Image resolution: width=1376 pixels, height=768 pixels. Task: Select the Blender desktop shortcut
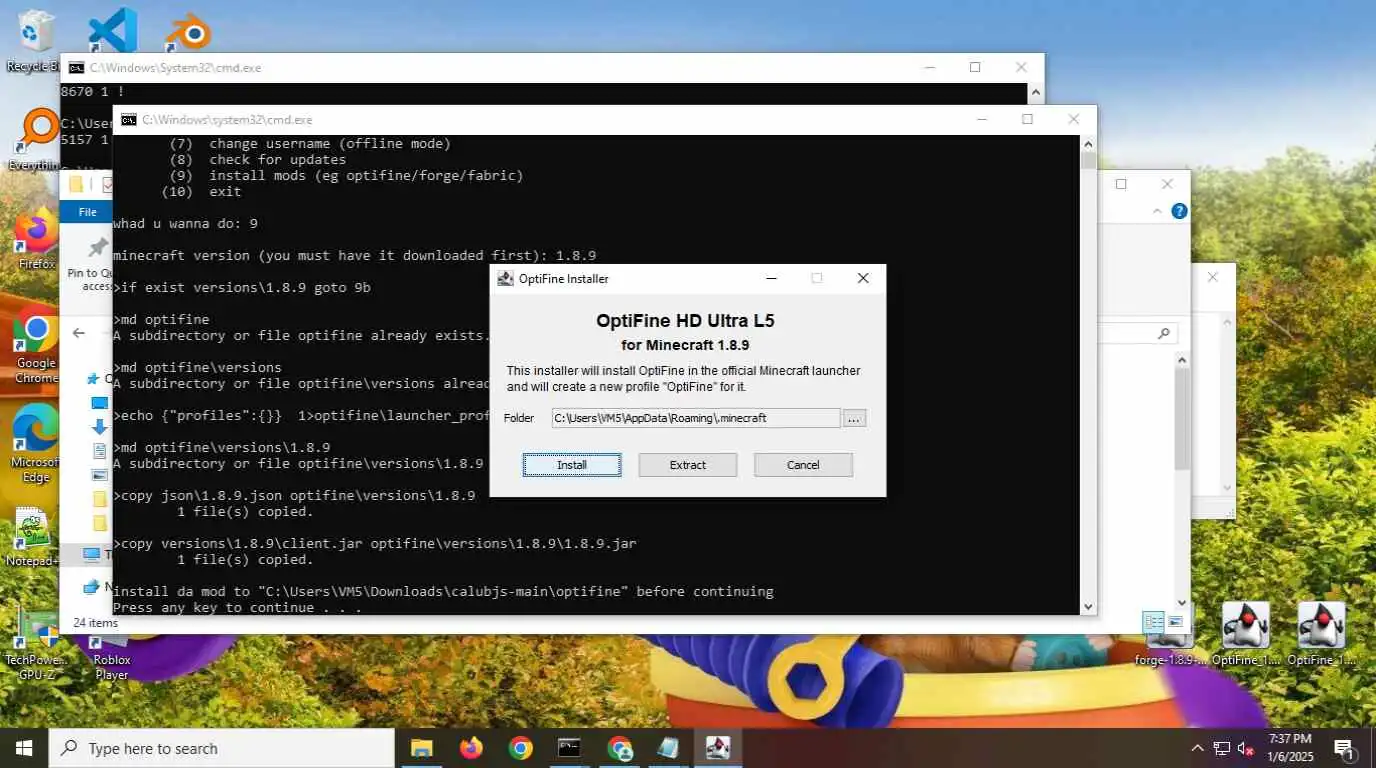(x=187, y=32)
